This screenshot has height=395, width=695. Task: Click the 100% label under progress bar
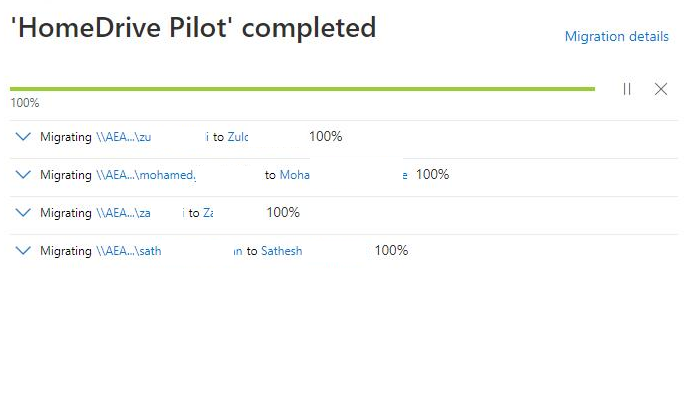tap(25, 103)
